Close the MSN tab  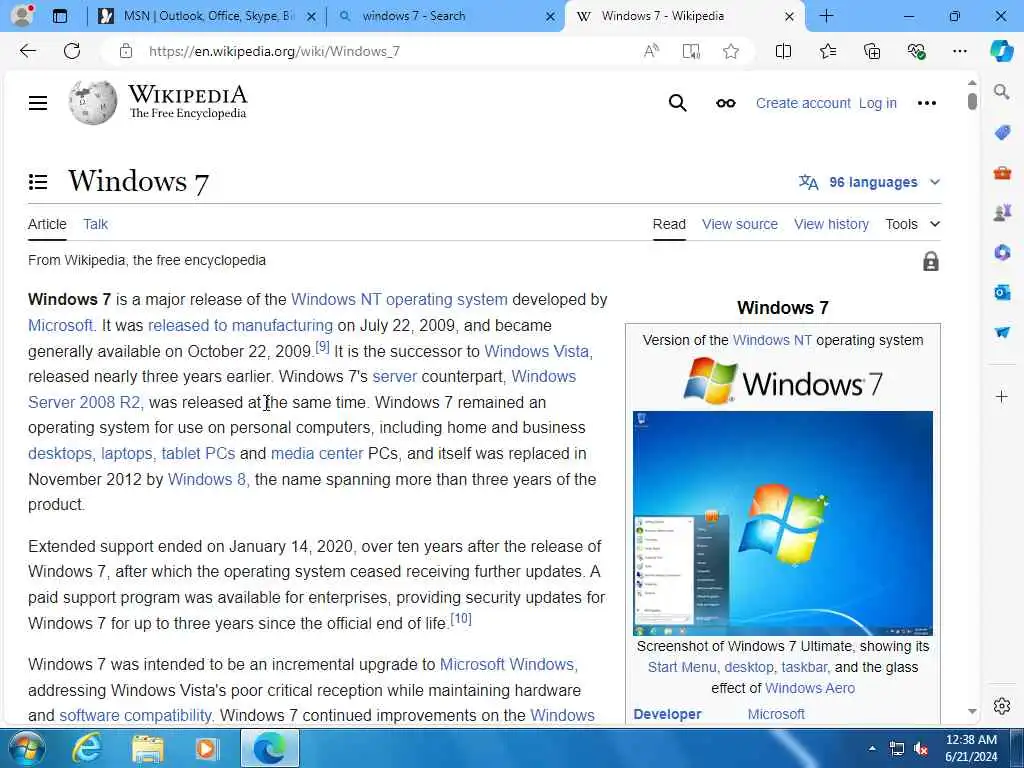312,16
